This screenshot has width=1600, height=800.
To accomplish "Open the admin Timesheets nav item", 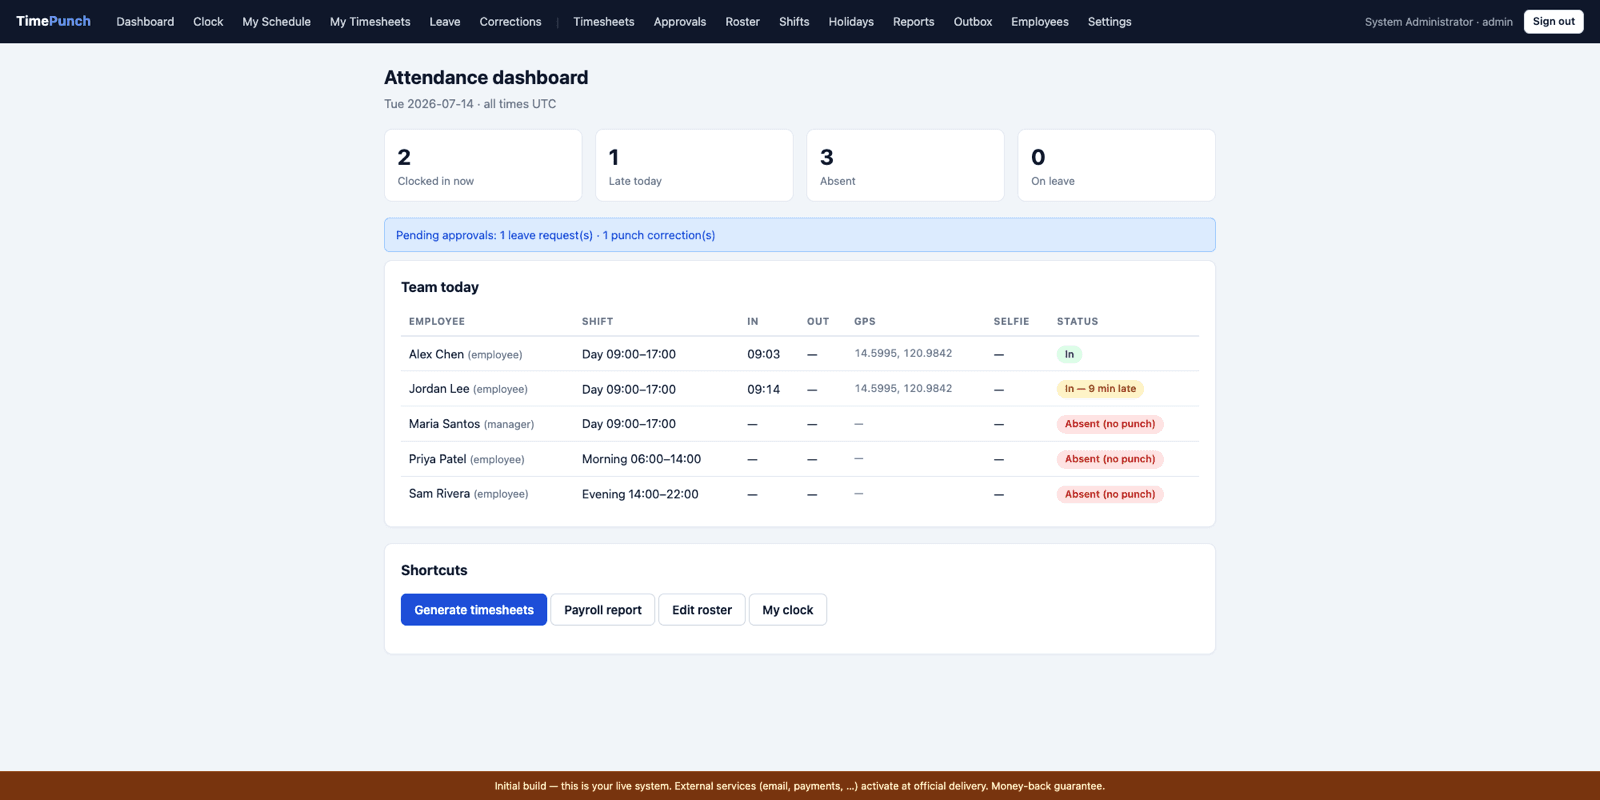I will click(x=603, y=22).
